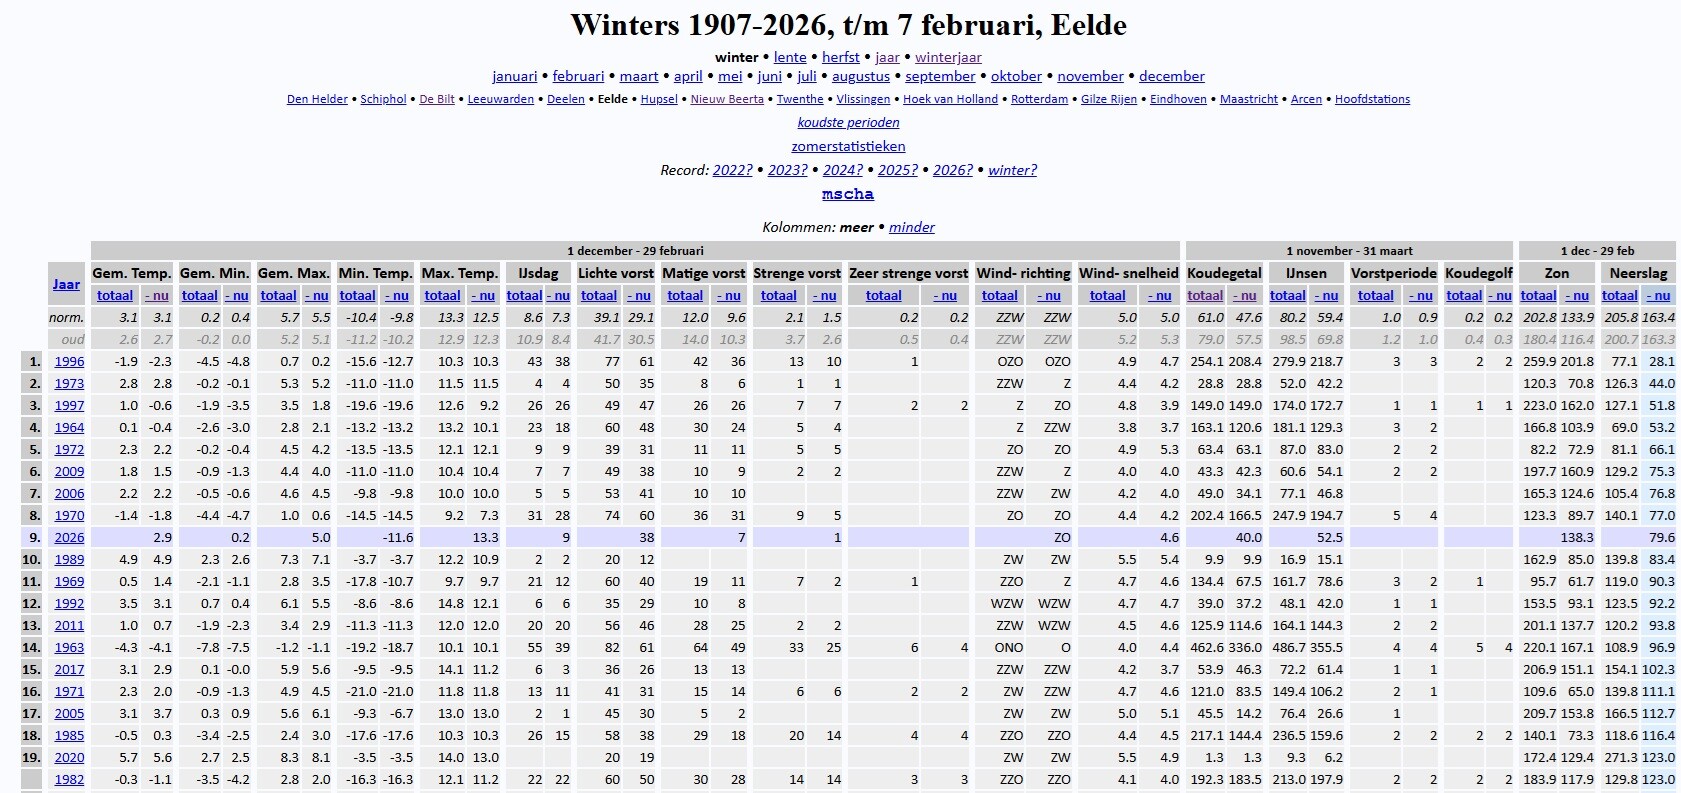Open year 1997 in the table
1681x793 pixels.
[69, 405]
